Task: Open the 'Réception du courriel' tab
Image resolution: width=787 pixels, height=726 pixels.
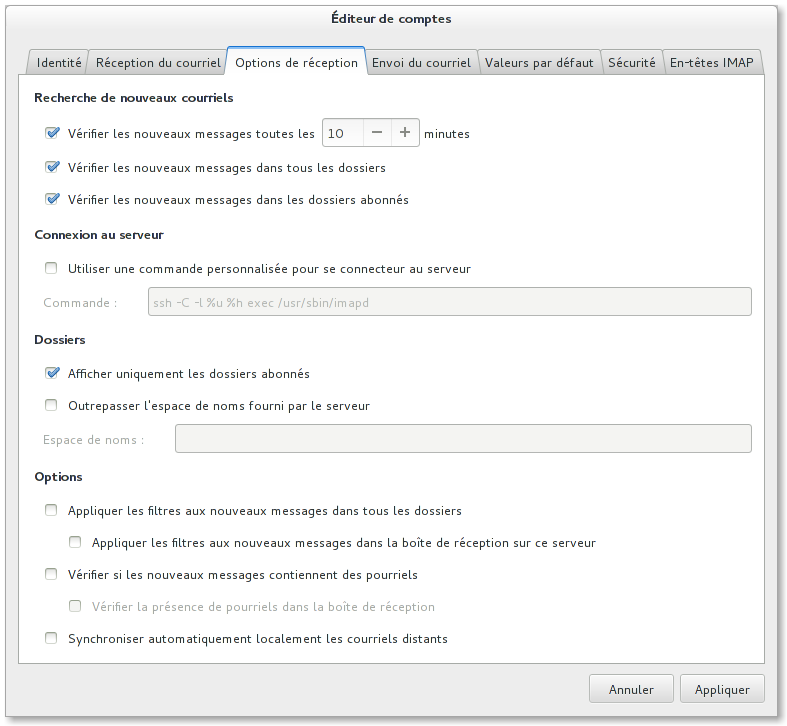Action: (x=158, y=62)
